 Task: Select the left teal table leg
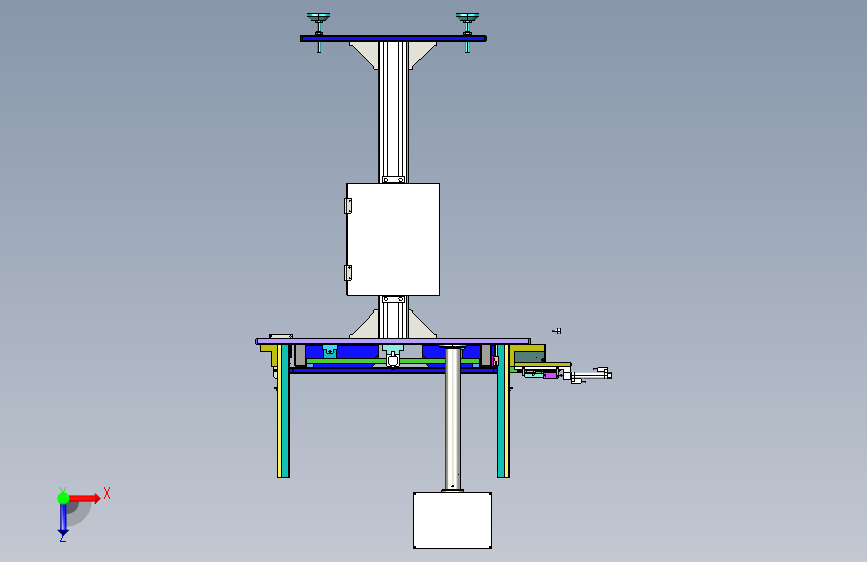pyautogui.click(x=284, y=410)
